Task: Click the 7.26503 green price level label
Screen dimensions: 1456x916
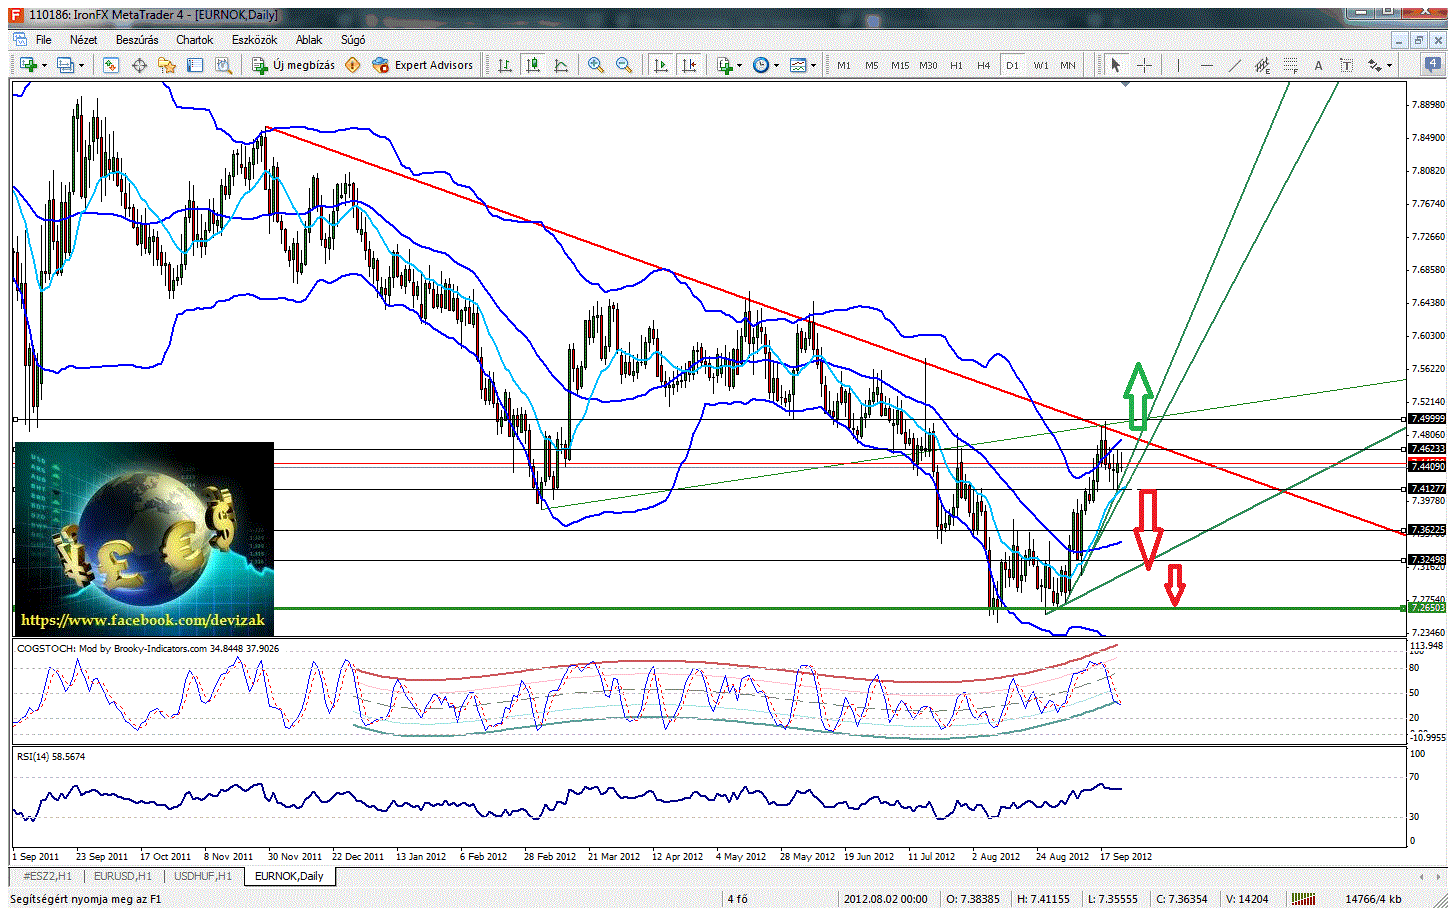Action: [x=1426, y=608]
